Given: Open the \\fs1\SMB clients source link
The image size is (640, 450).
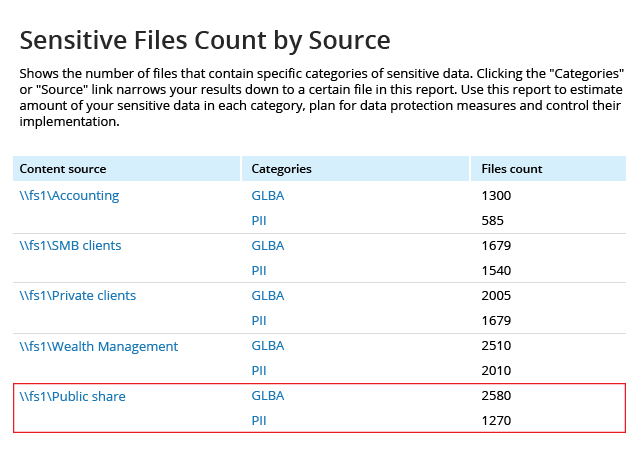Looking at the screenshot, I should pos(70,246).
